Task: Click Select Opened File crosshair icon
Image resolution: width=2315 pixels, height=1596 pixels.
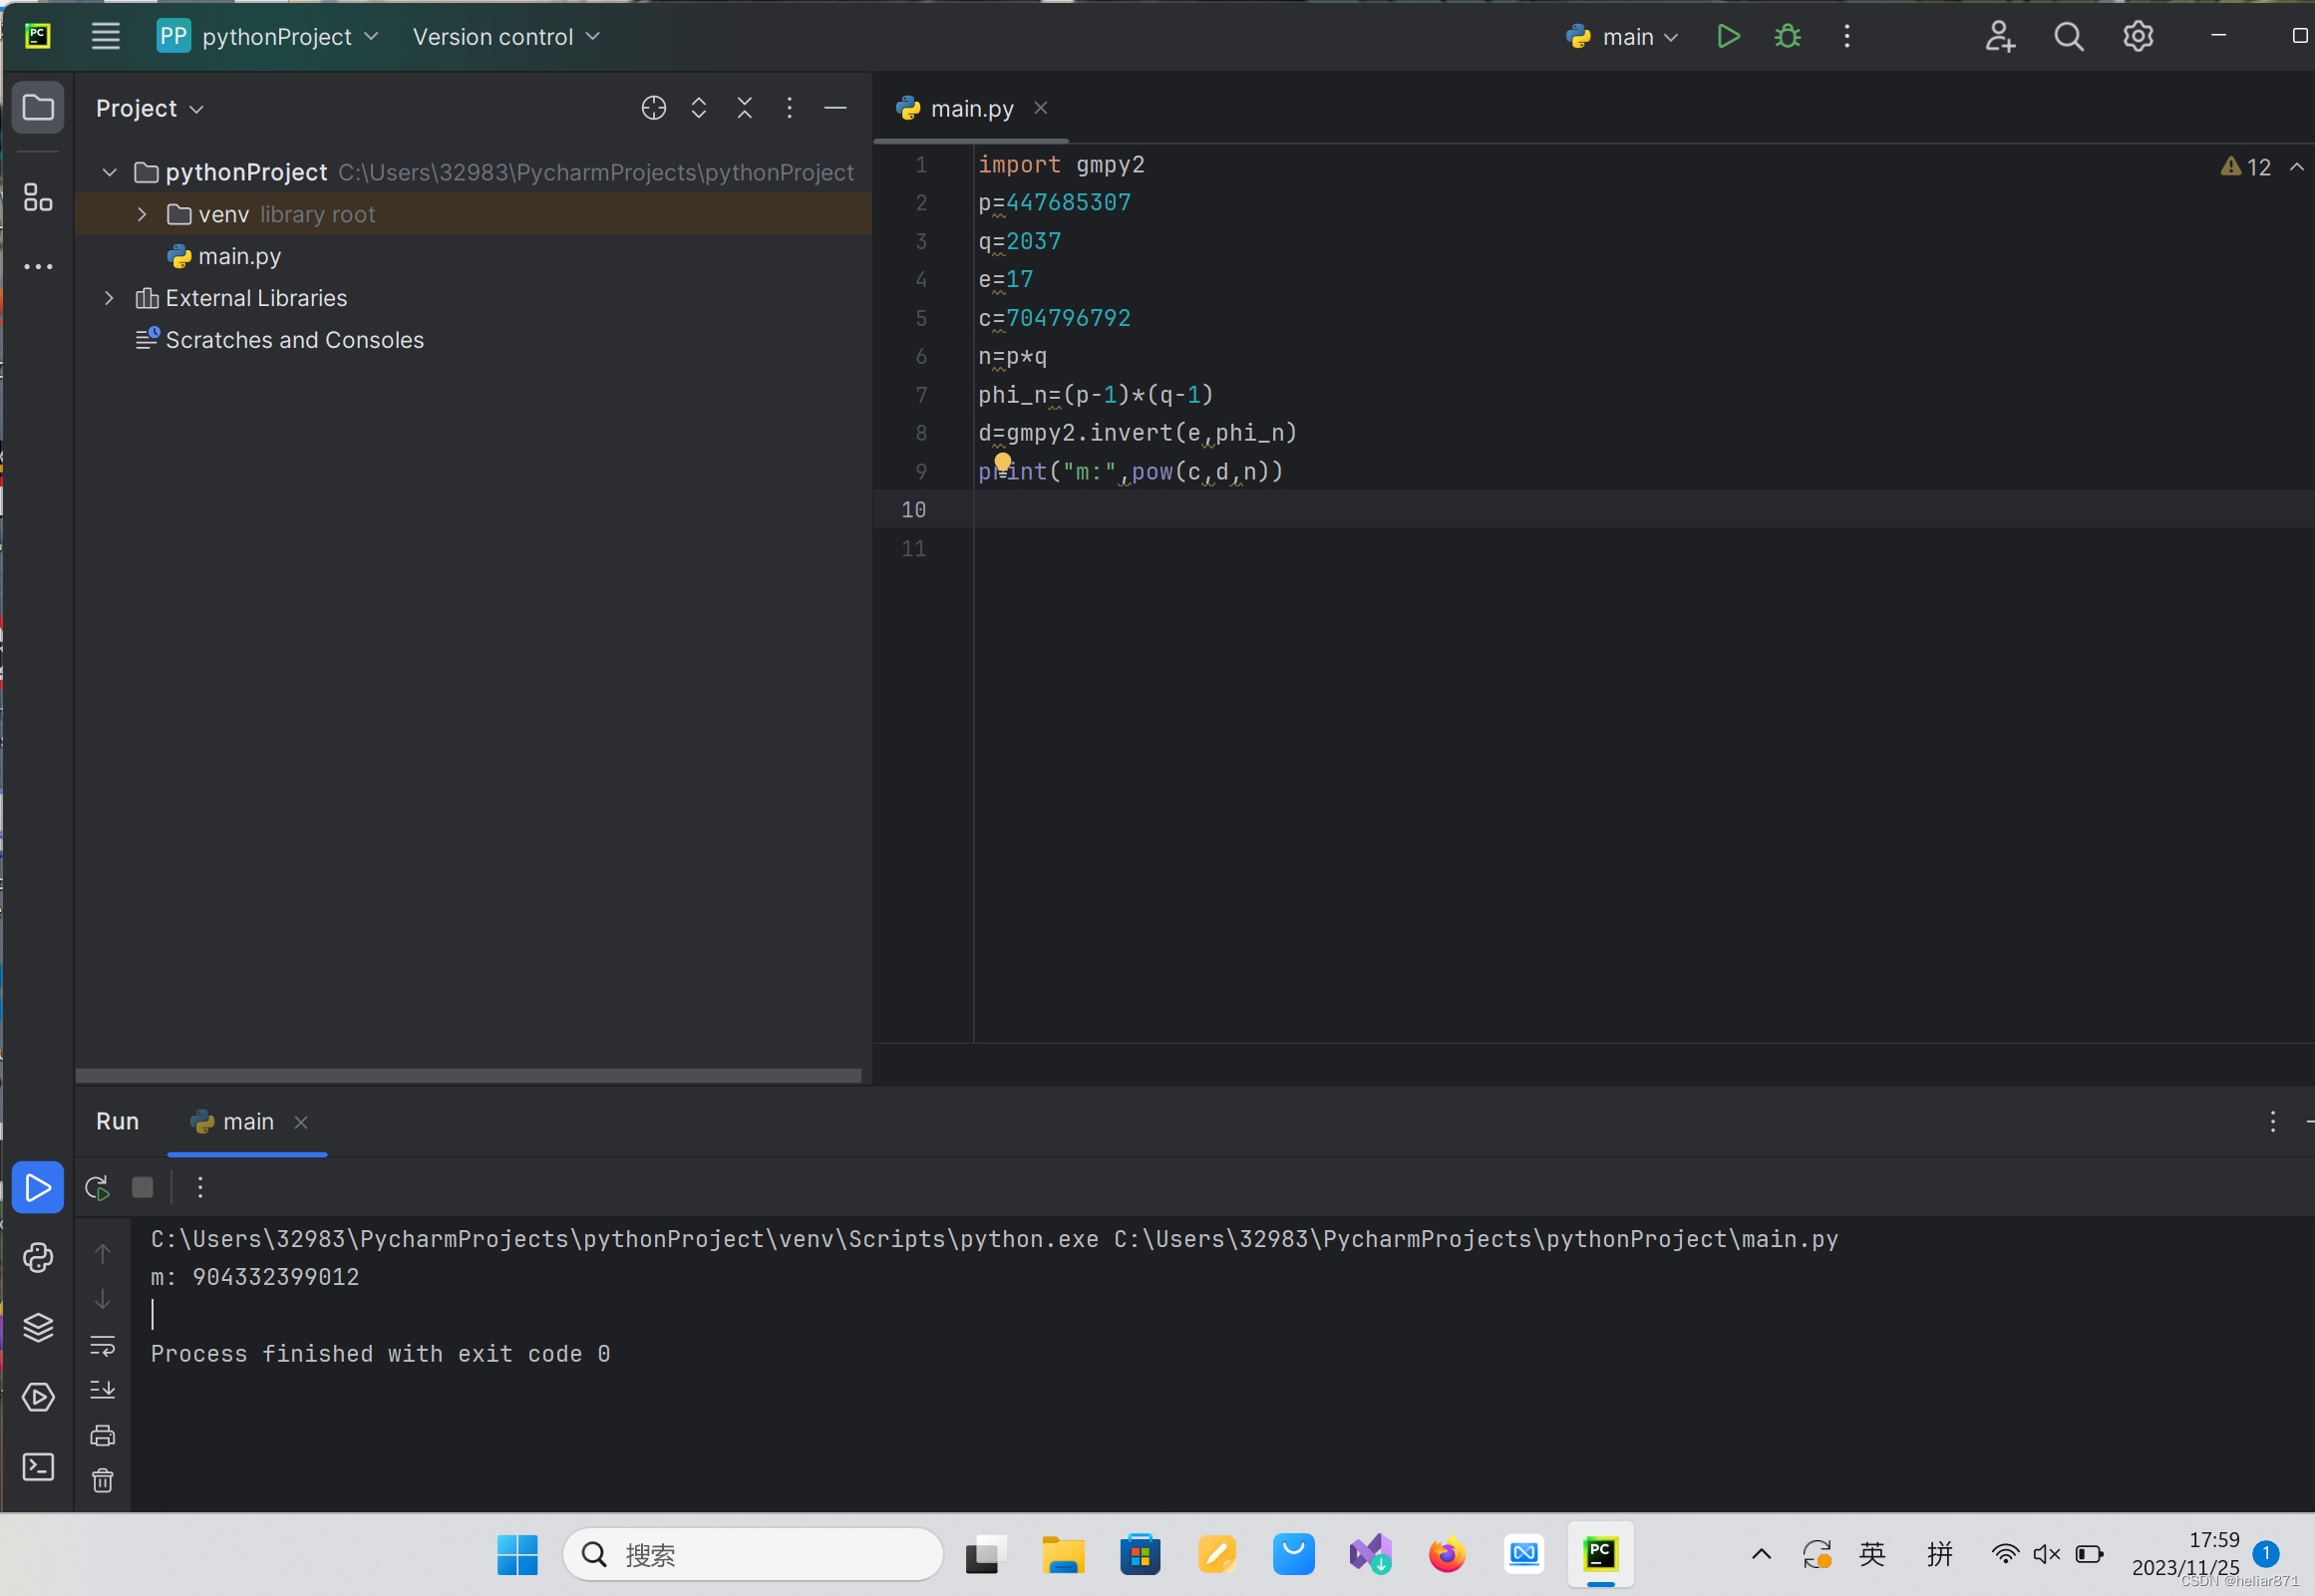Action: click(x=653, y=108)
